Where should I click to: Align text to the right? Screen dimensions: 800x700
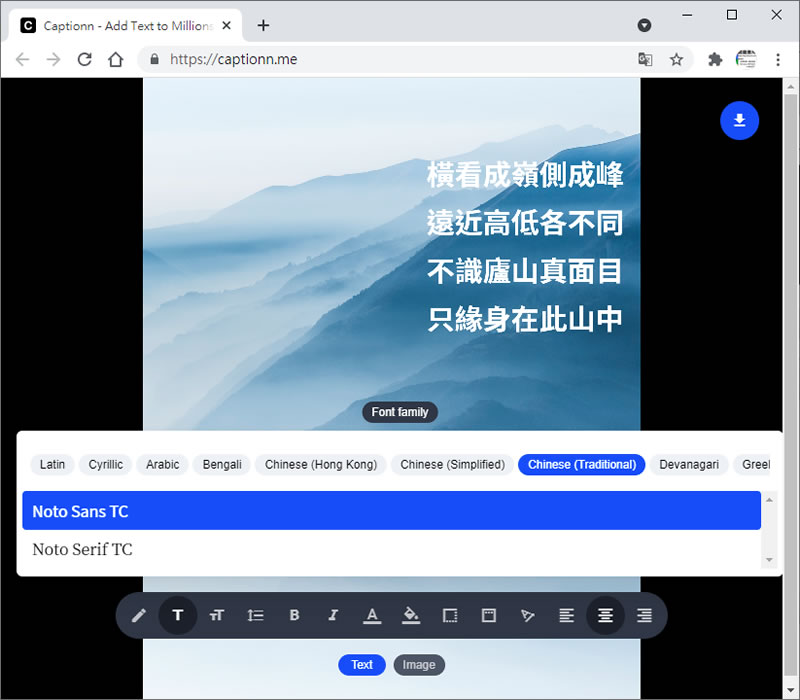tap(644, 615)
